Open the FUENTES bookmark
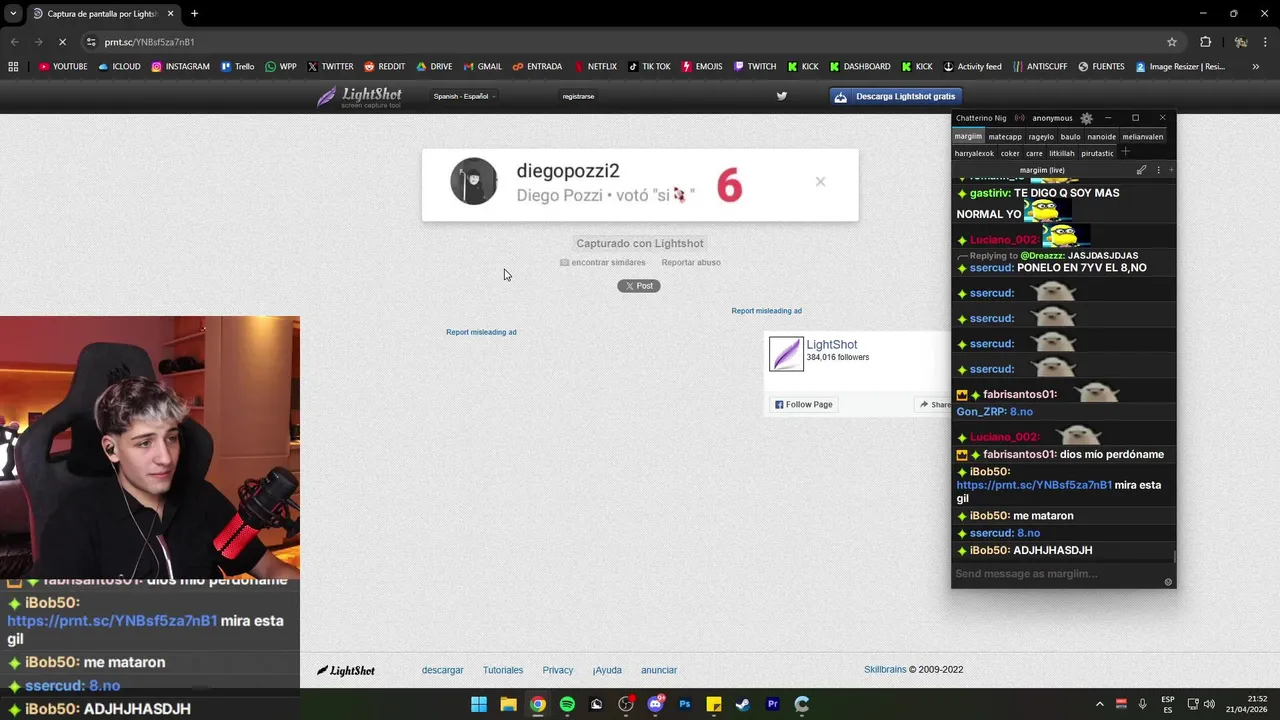This screenshot has height=720, width=1280. [x=1101, y=67]
